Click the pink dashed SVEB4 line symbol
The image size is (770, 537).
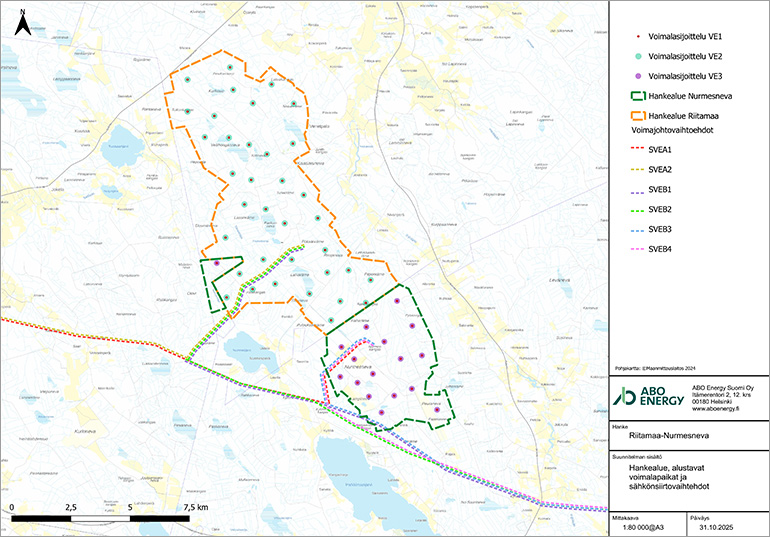[629, 249]
